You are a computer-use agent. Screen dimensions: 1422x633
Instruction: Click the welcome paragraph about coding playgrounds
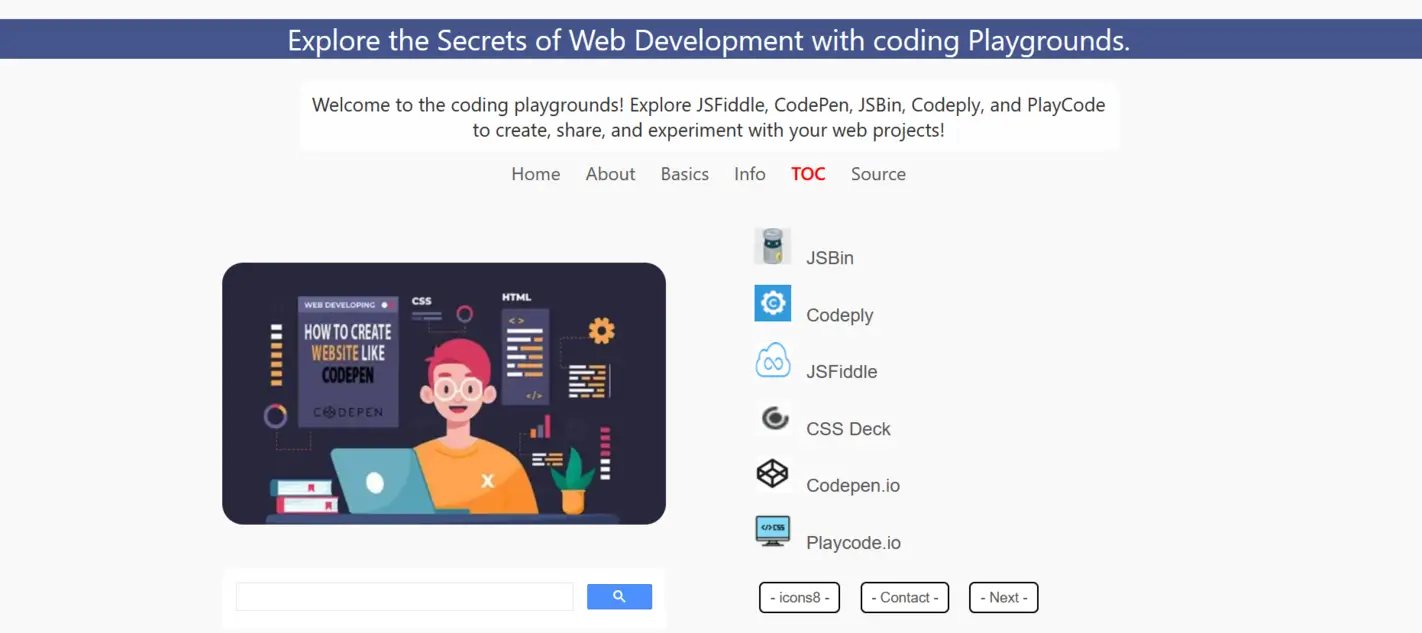click(x=709, y=117)
